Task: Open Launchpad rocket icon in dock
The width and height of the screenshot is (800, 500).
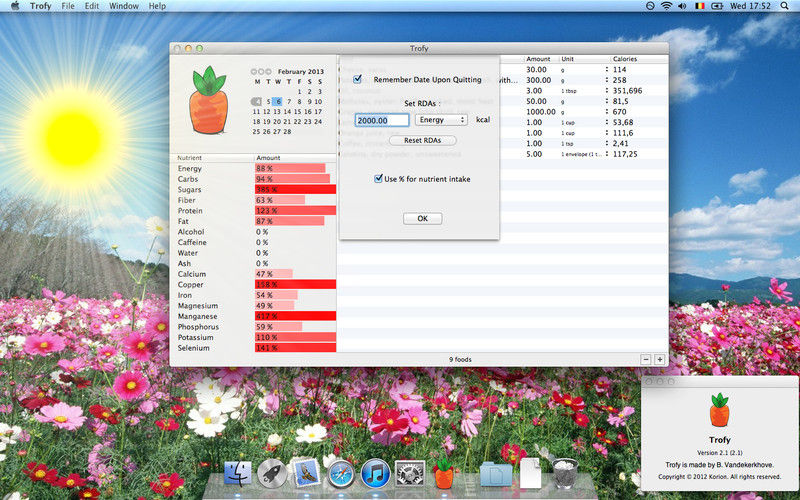Action: pyautogui.click(x=272, y=473)
